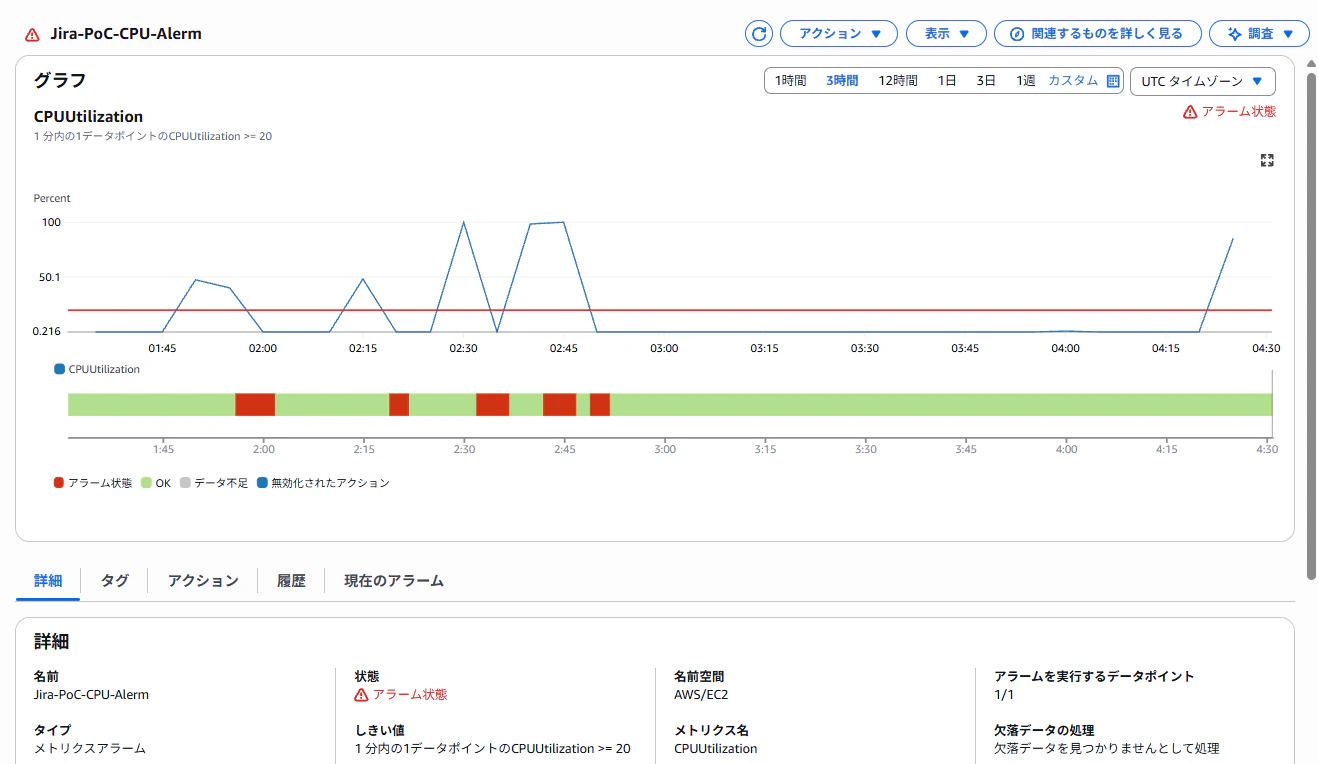Choose the カスタム time range option
This screenshot has width=1318, height=764.
(x=1073, y=81)
